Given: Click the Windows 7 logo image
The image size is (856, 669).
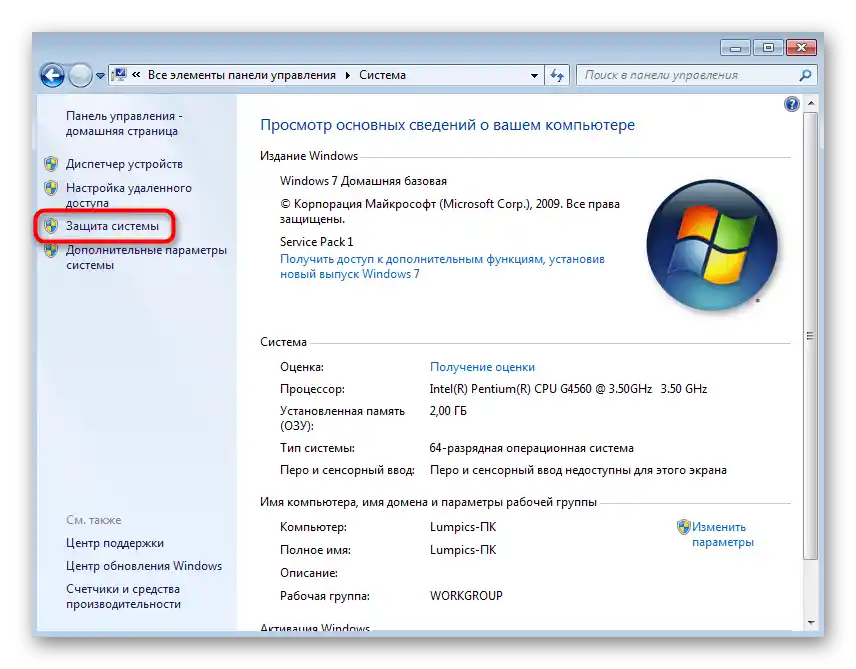Looking at the screenshot, I should click(x=712, y=245).
